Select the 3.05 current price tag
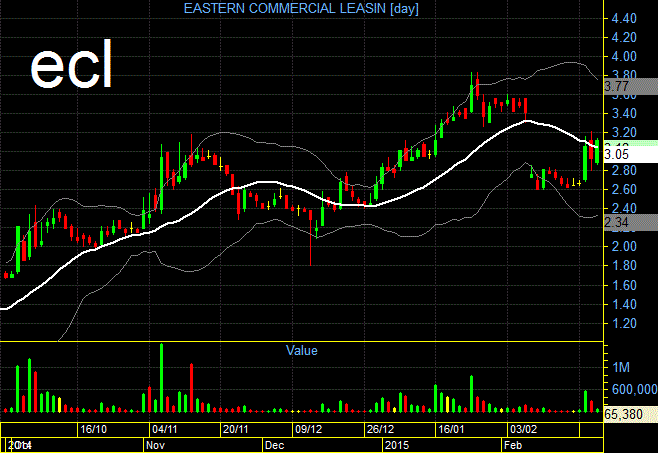This screenshot has height=457, width=658. [631, 154]
